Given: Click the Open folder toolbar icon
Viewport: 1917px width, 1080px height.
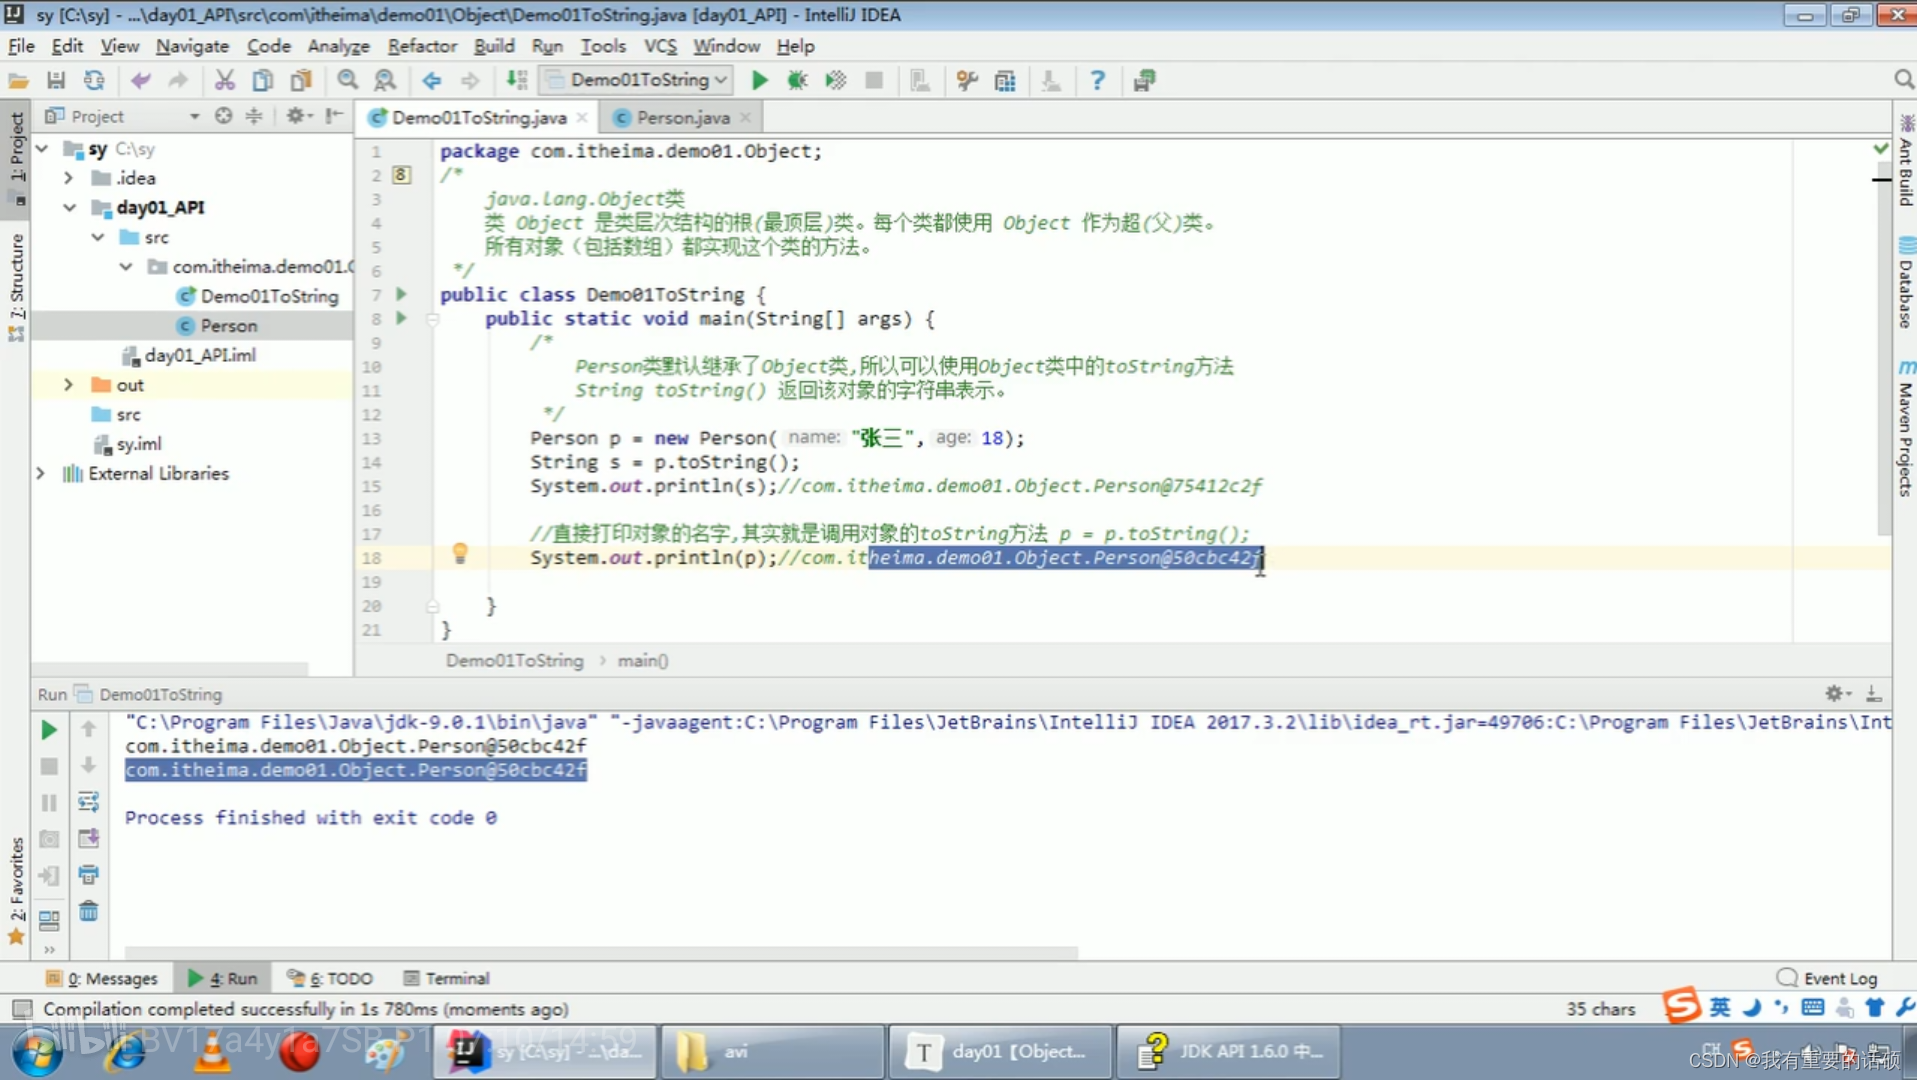Looking at the screenshot, I should pos(18,81).
